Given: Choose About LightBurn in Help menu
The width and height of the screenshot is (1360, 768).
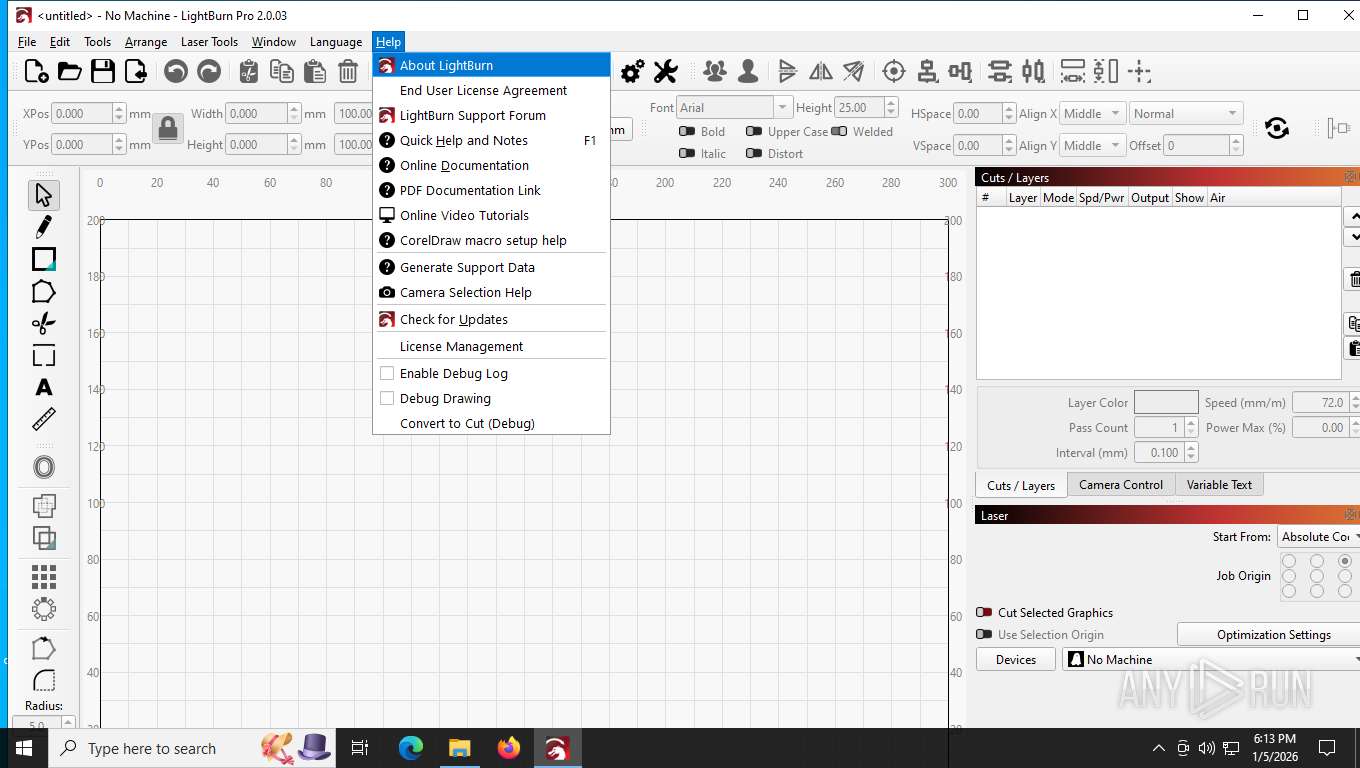Looking at the screenshot, I should click(491, 65).
